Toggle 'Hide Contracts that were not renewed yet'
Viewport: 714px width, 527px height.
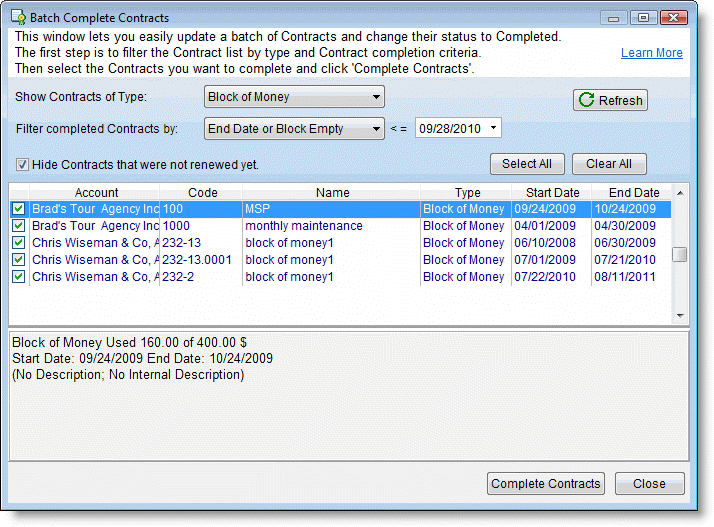[22, 164]
